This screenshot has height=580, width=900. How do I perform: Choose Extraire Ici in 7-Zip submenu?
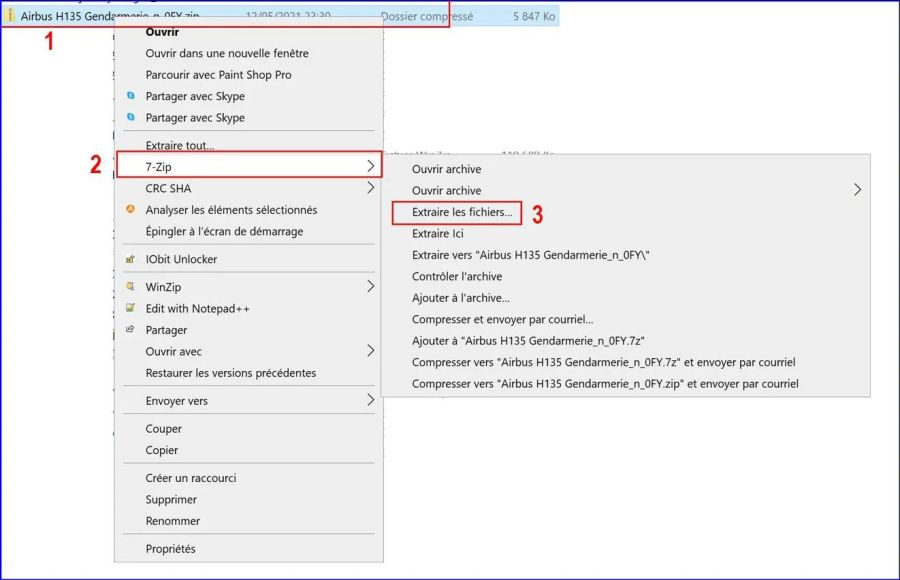437,234
